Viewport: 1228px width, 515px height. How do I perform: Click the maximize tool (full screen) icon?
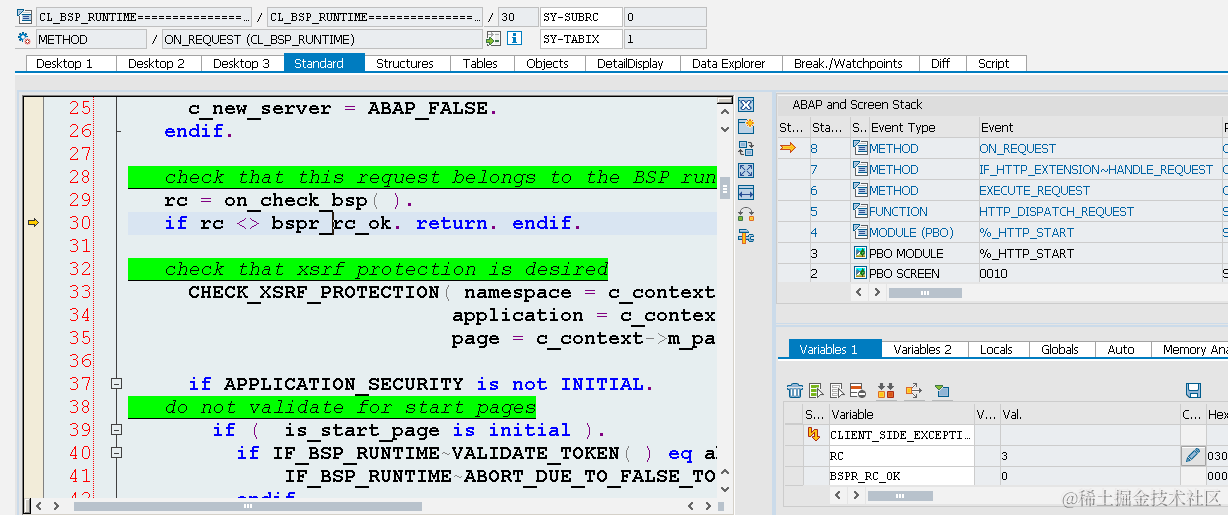point(745,170)
